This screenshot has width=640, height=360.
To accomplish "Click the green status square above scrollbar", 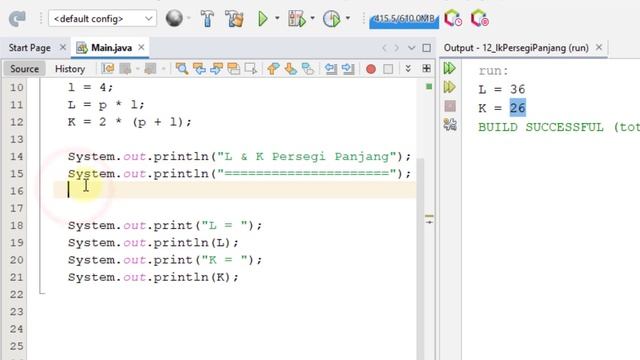I will coord(429,86).
